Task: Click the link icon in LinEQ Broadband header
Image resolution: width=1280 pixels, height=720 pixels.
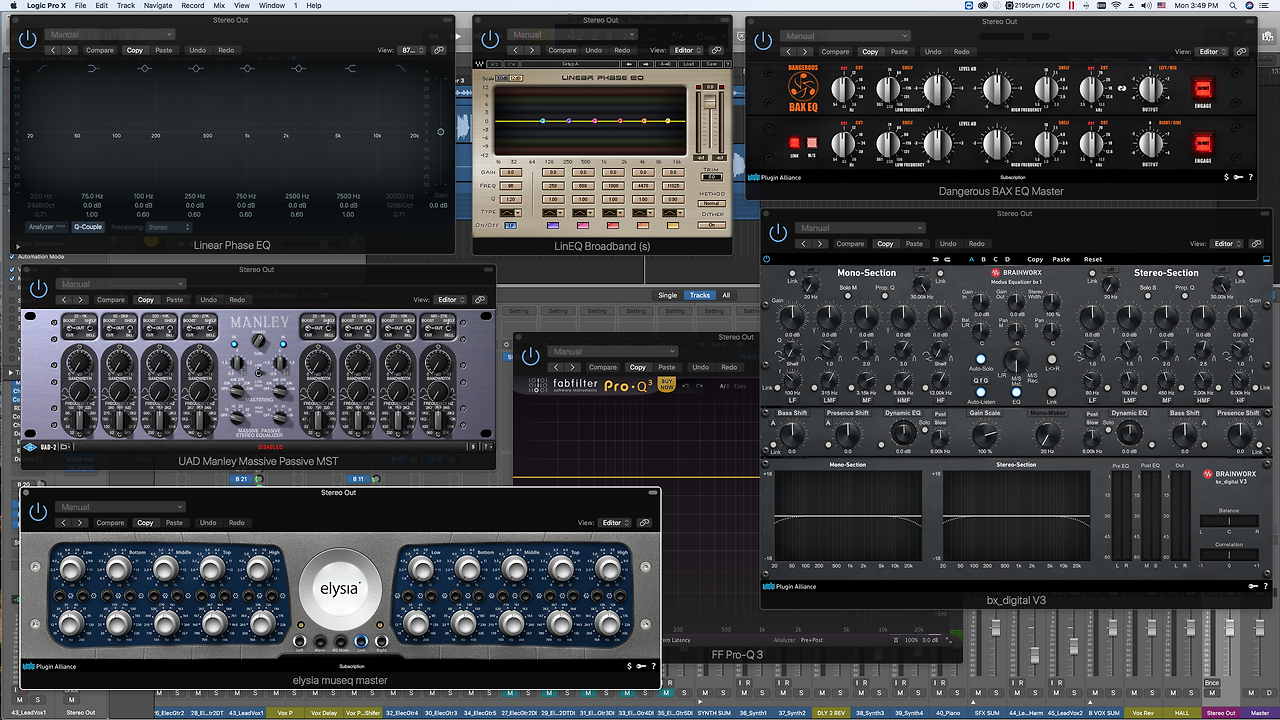Action: pyautogui.click(x=716, y=50)
